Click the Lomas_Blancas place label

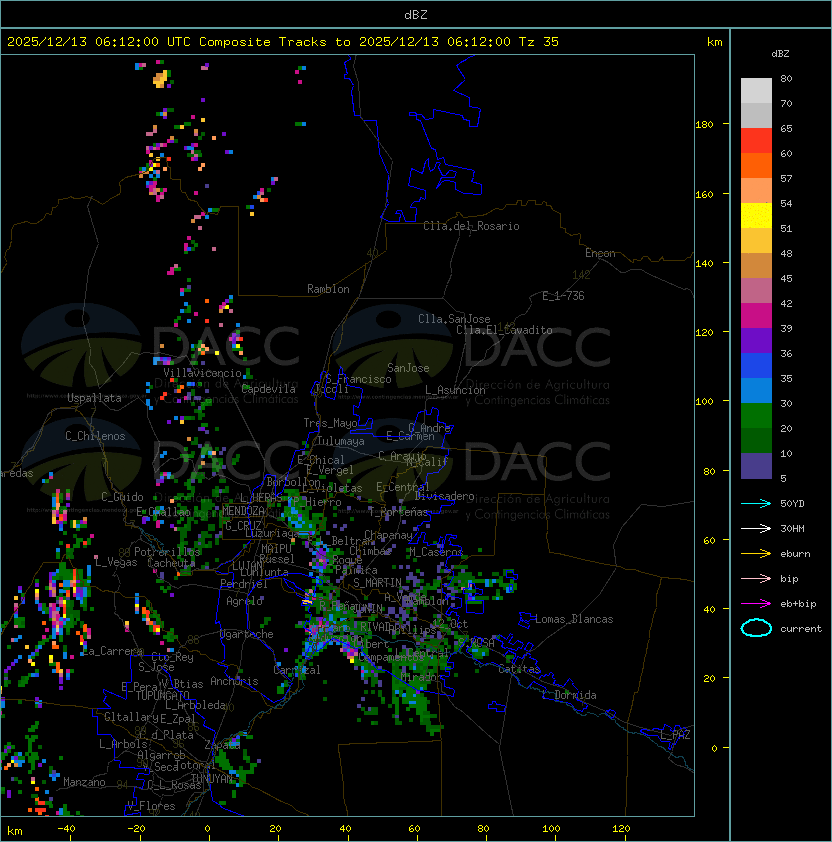click(574, 619)
